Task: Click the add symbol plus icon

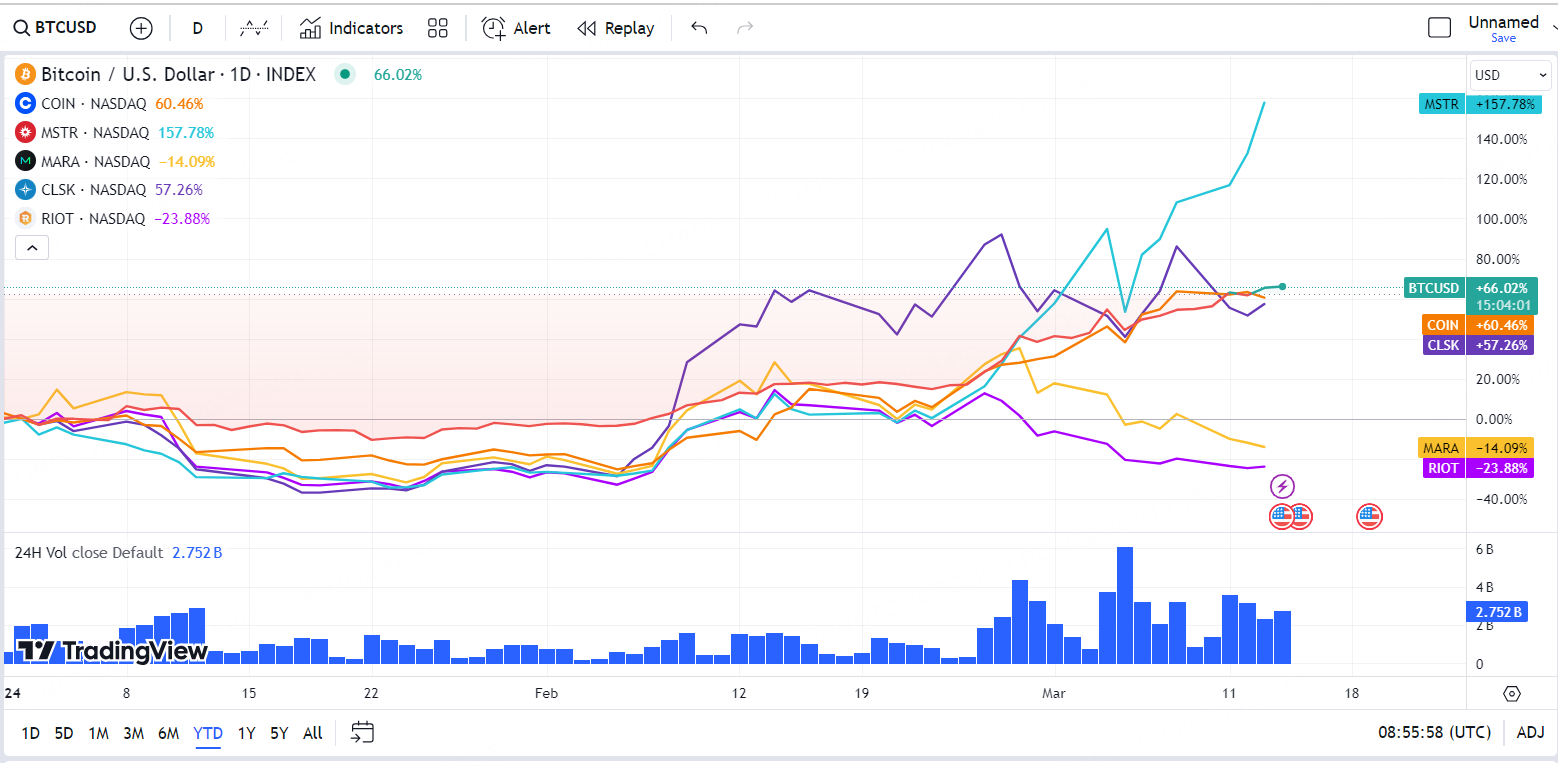Action: click(141, 28)
